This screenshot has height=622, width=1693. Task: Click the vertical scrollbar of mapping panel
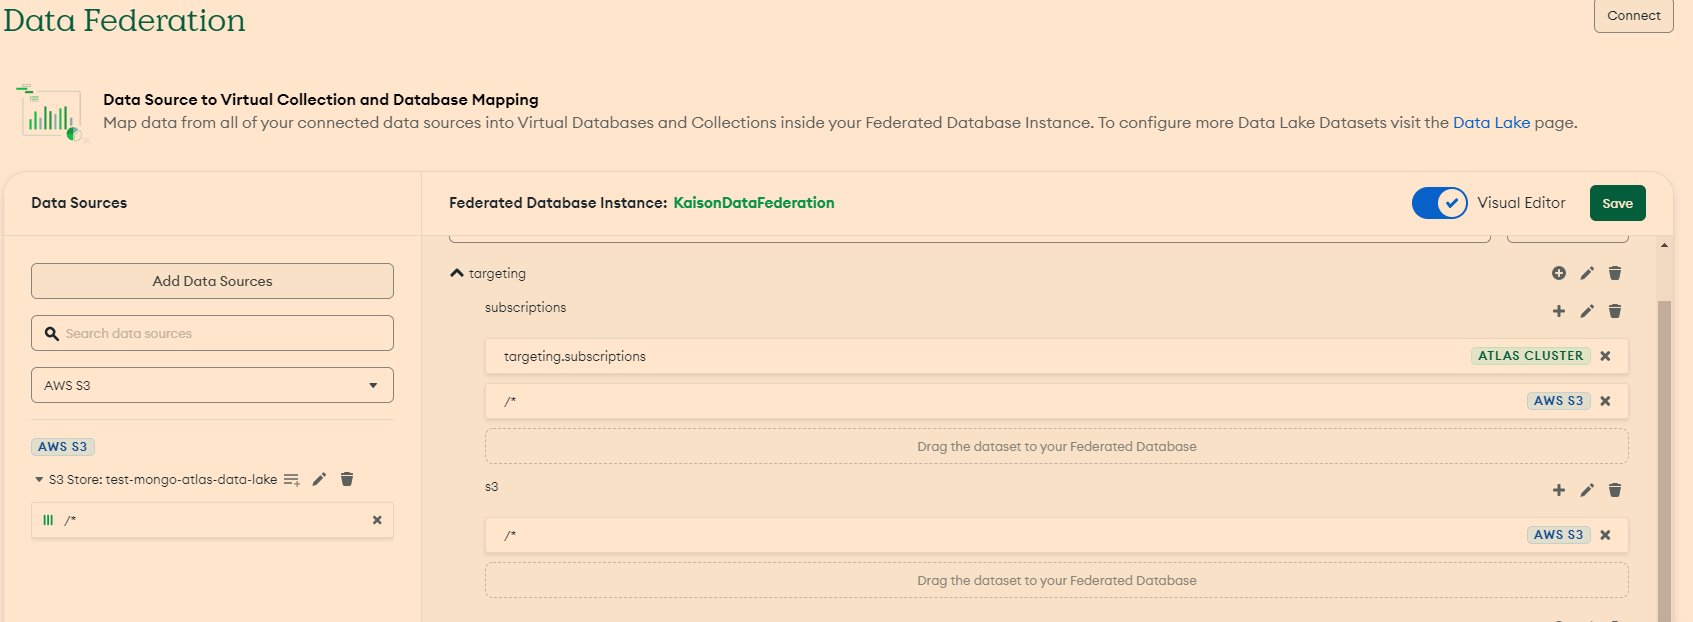pyautogui.click(x=1664, y=450)
